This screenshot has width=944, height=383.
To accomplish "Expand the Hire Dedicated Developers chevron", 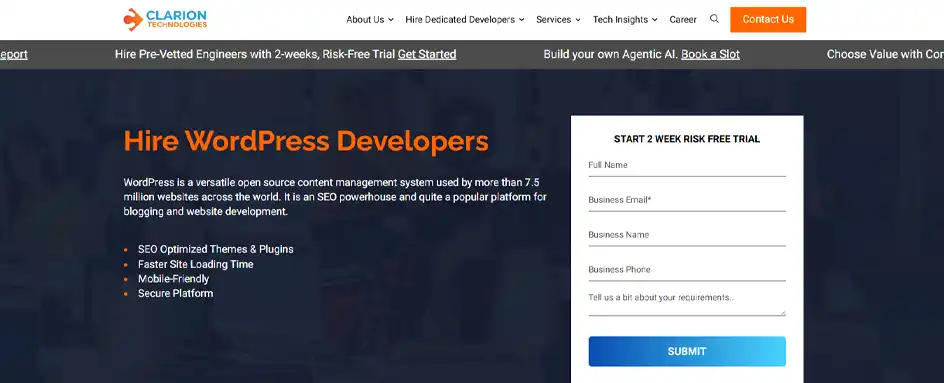I will tap(521, 20).
